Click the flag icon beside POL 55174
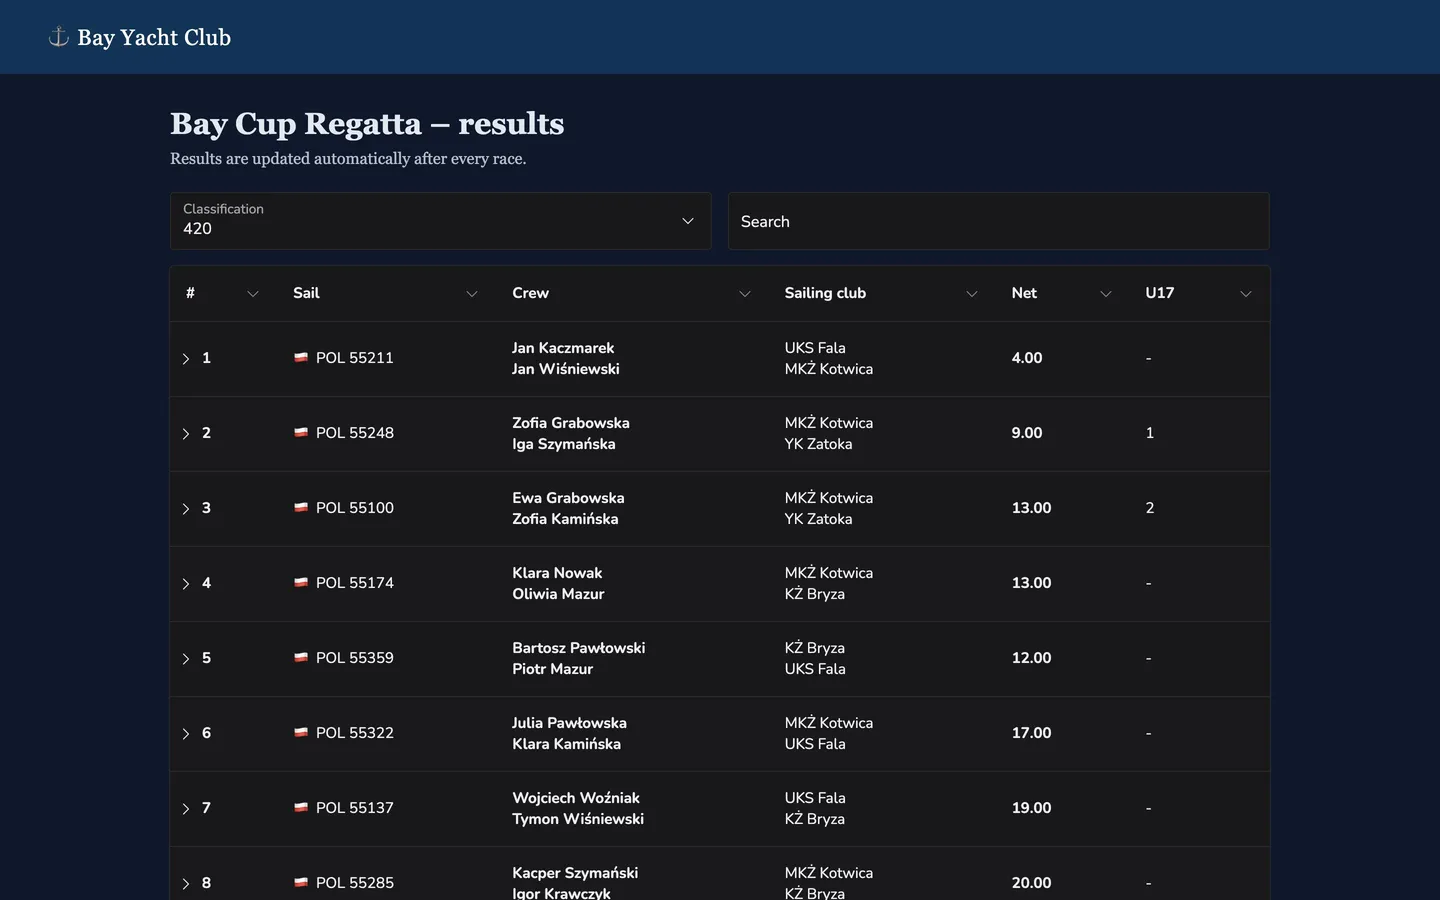The width and height of the screenshot is (1440, 900). coord(301,582)
